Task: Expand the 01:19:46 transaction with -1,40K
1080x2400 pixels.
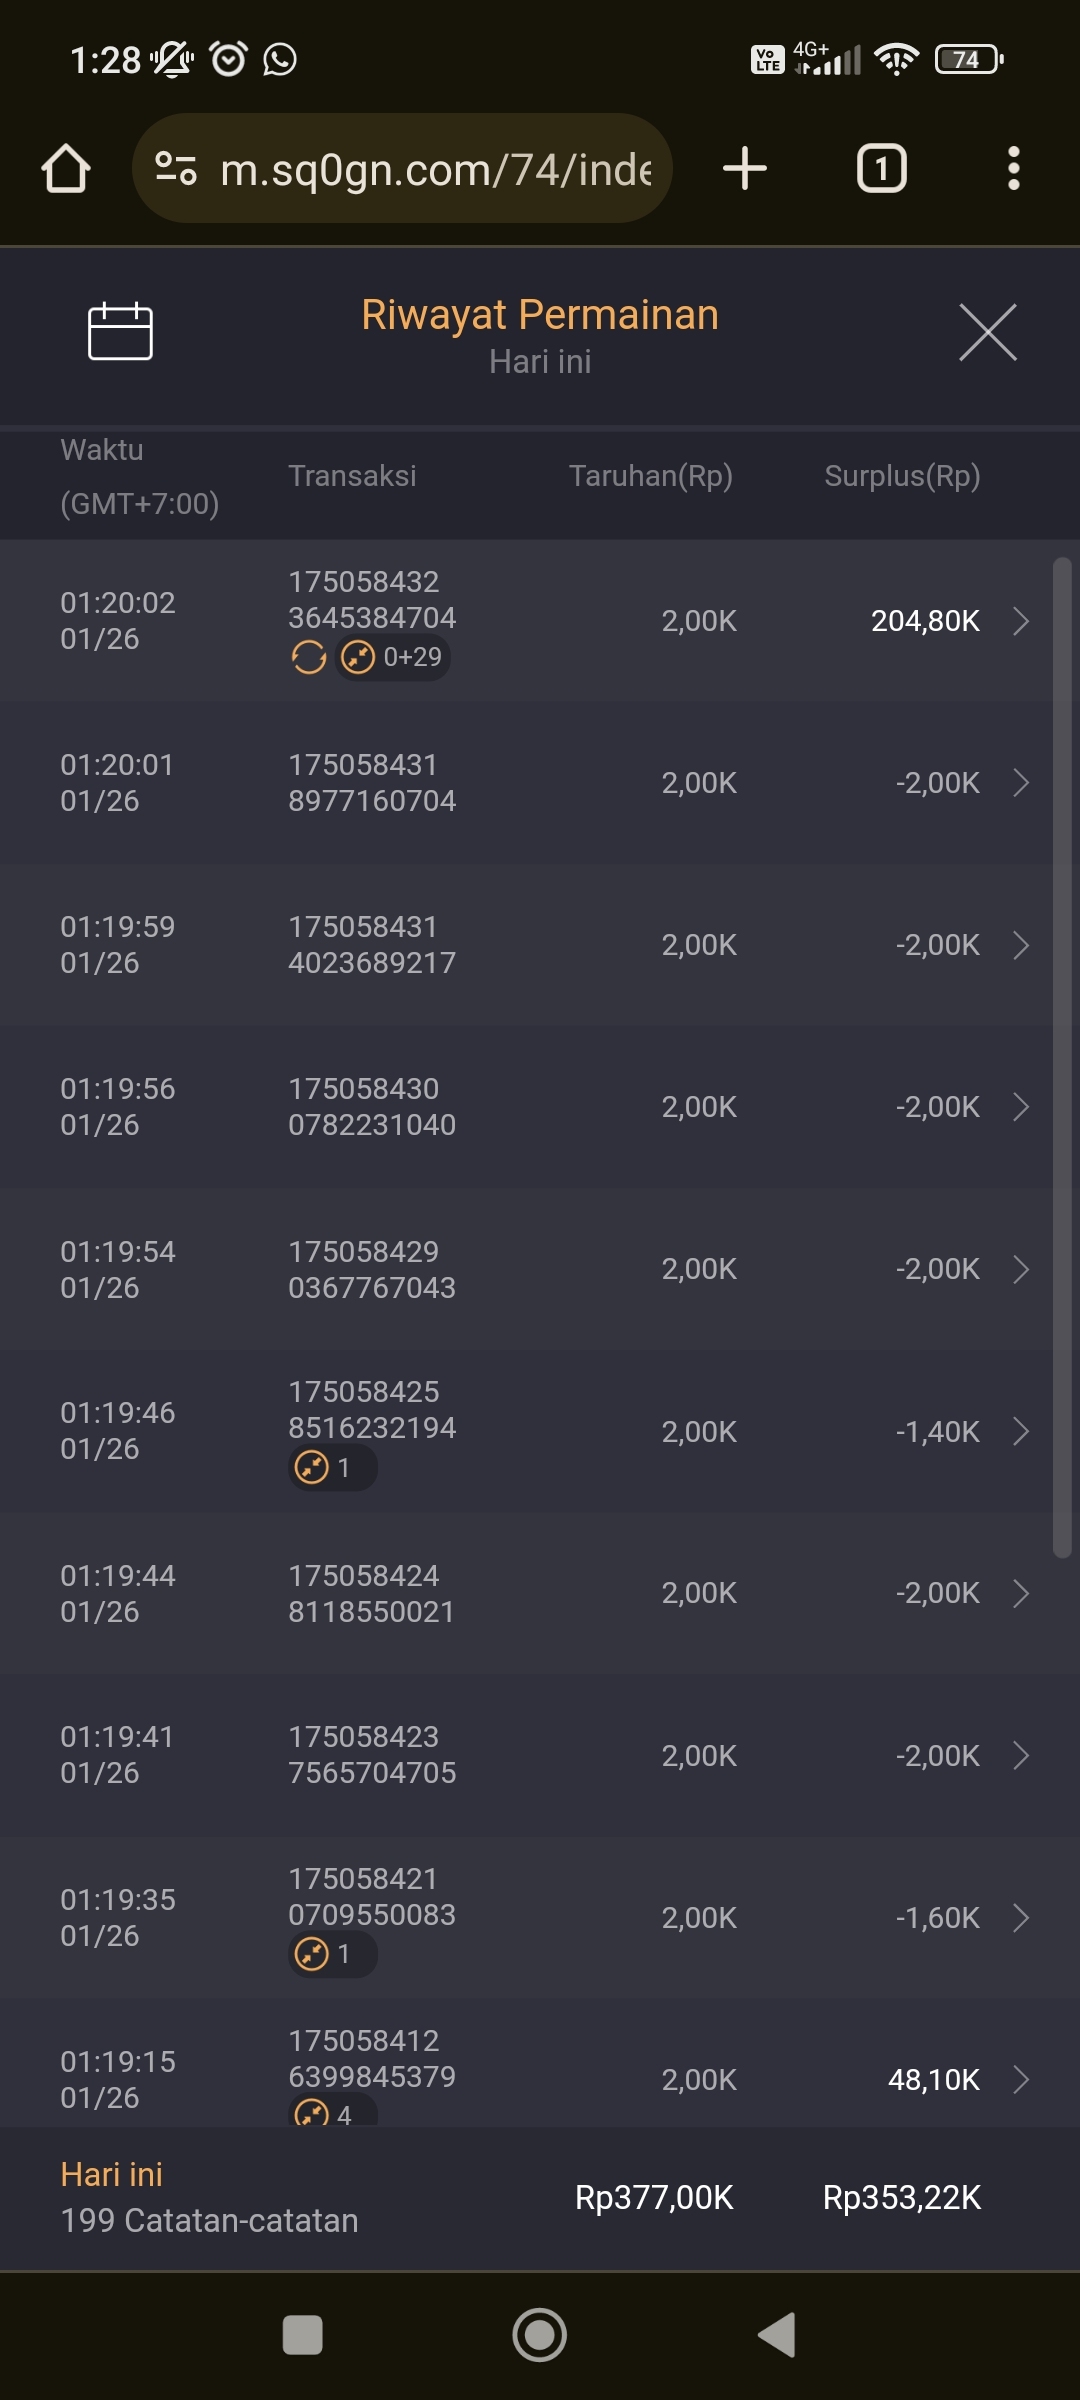Action: pyautogui.click(x=1021, y=1431)
